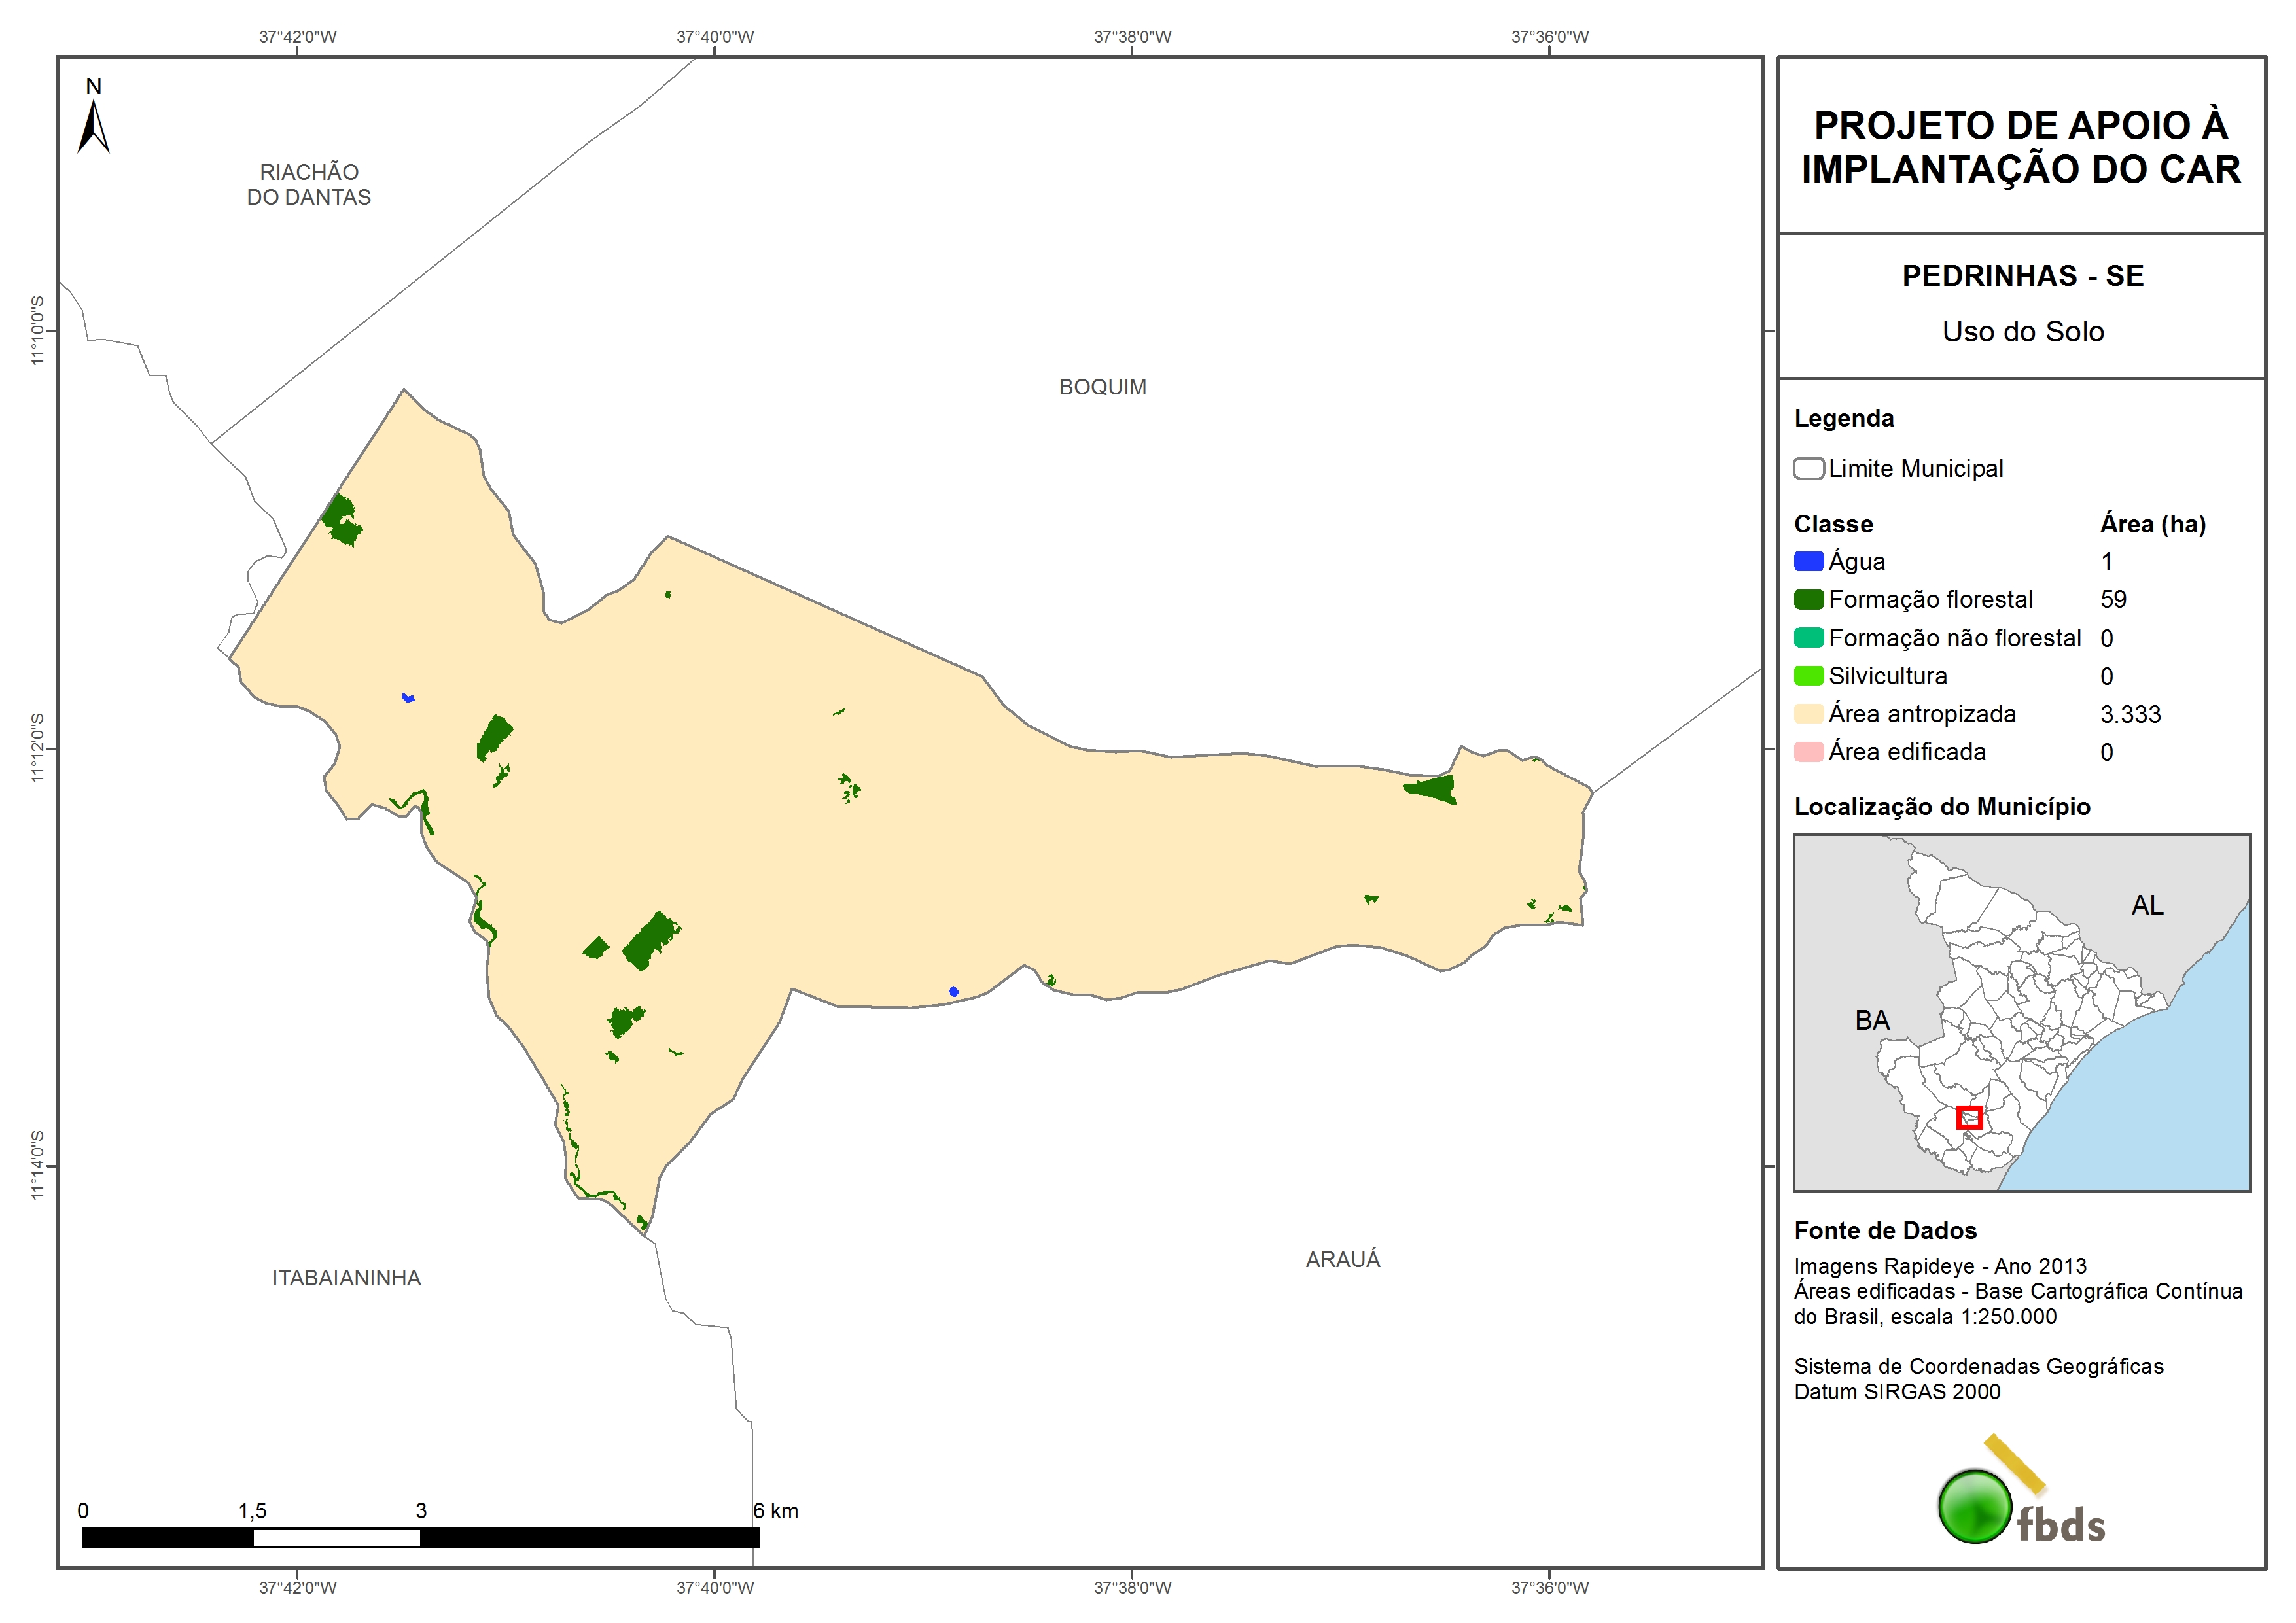Click the Formação não florestal swatch

tap(1808, 638)
